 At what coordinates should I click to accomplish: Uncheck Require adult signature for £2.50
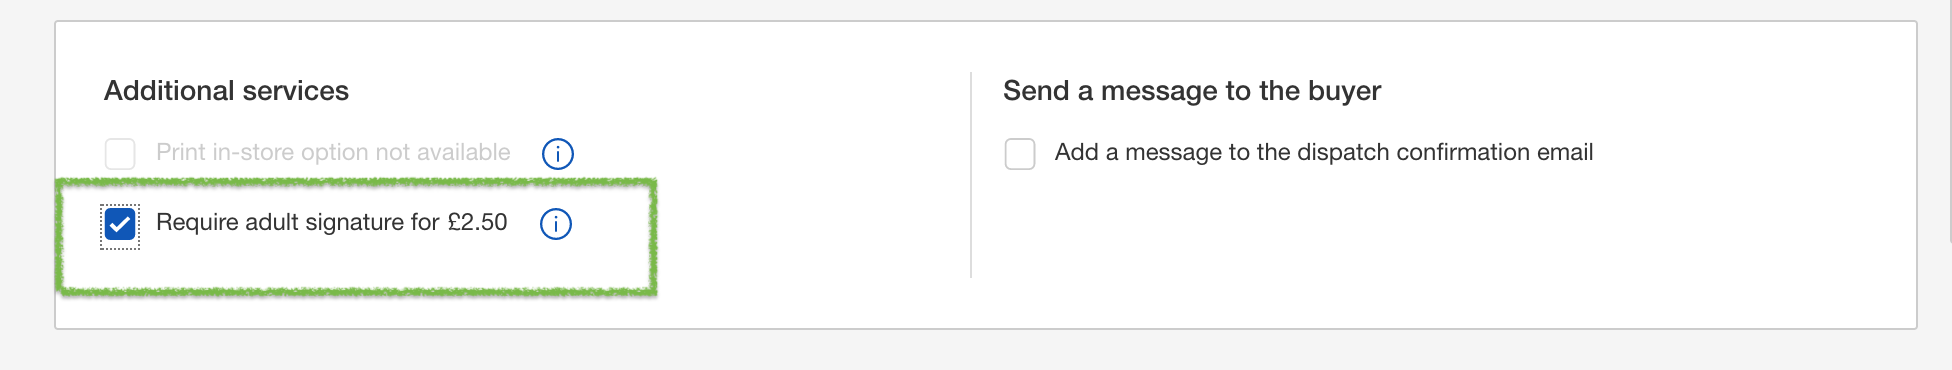pos(120,224)
